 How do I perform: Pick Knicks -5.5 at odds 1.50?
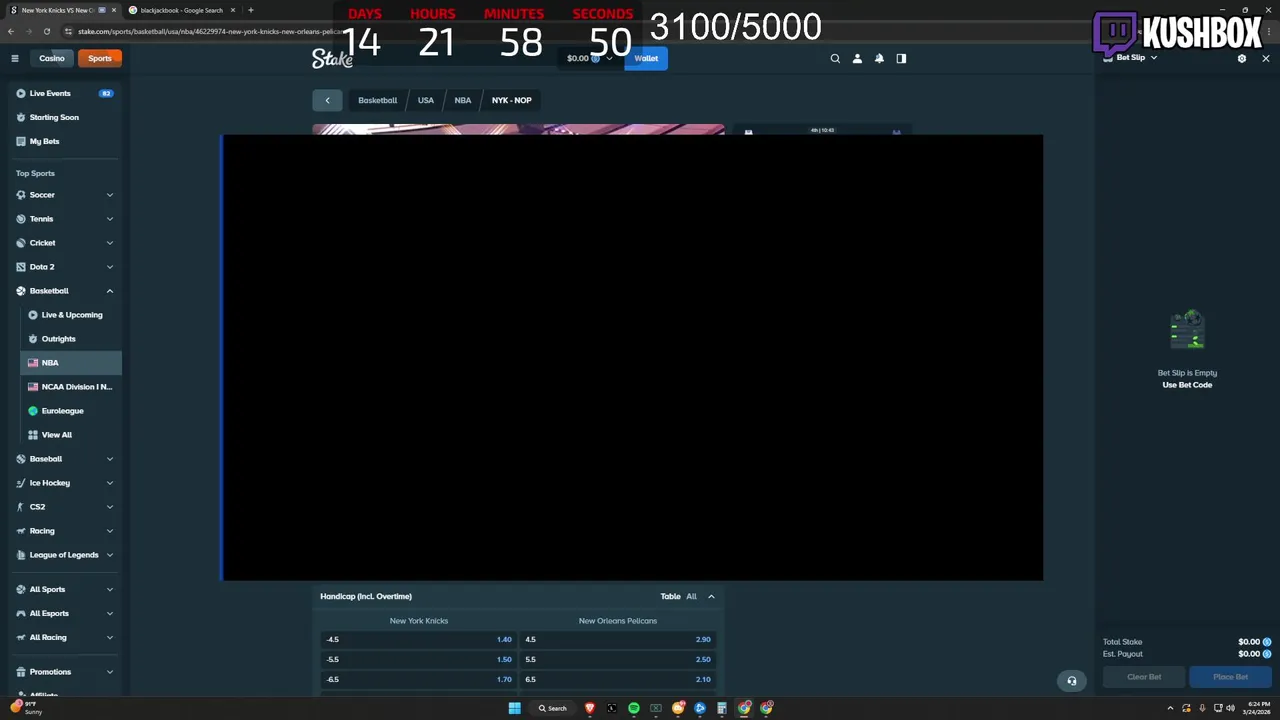419,659
